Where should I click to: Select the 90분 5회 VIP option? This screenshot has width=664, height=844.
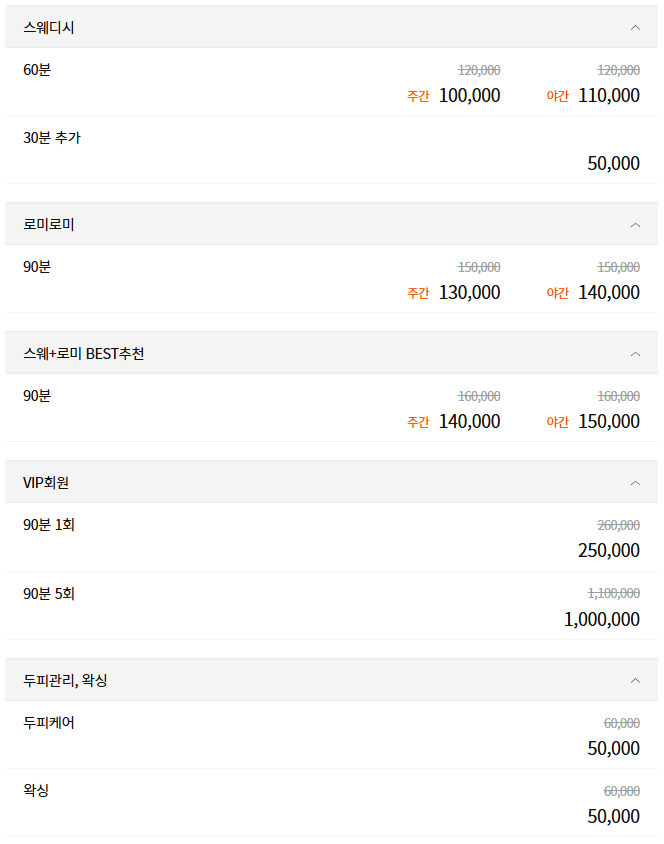pos(48,592)
